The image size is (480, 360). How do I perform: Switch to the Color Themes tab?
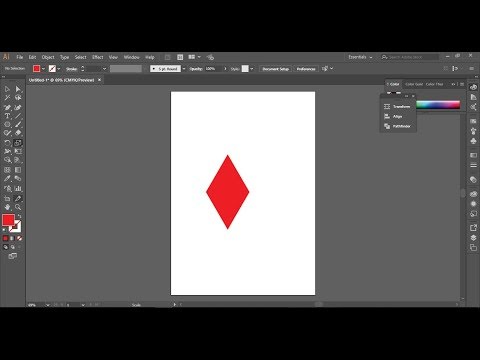click(x=434, y=84)
